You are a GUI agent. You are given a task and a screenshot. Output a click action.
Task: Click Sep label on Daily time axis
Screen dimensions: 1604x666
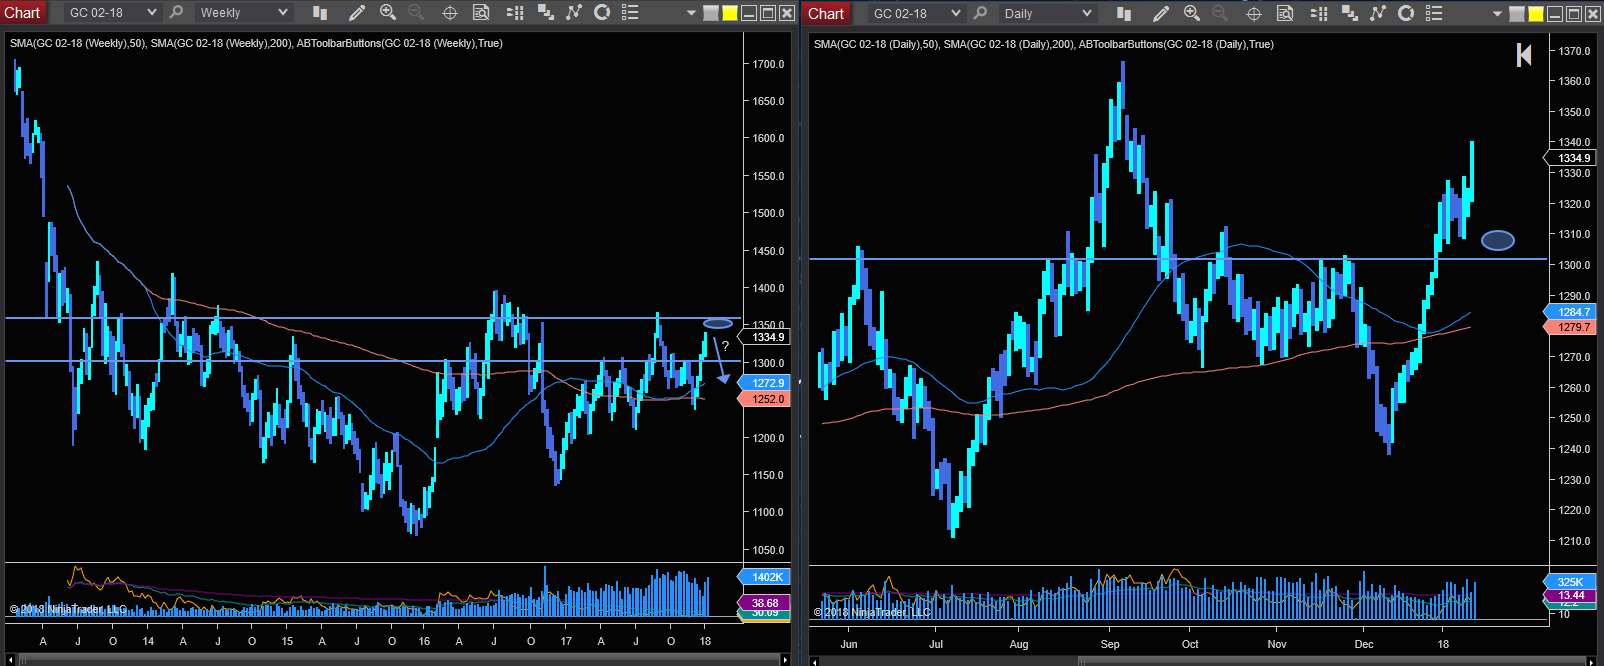[1110, 644]
